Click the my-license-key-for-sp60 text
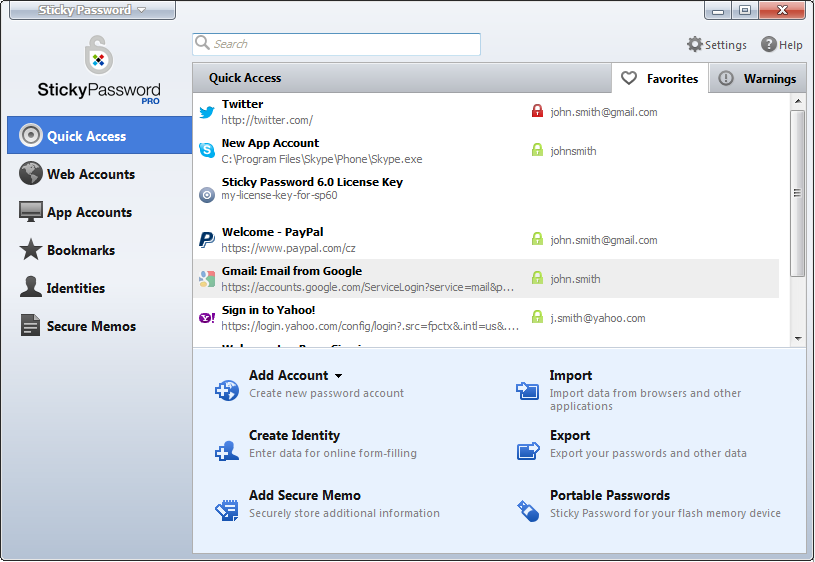Screen dimensions: 815x562 coord(279,195)
